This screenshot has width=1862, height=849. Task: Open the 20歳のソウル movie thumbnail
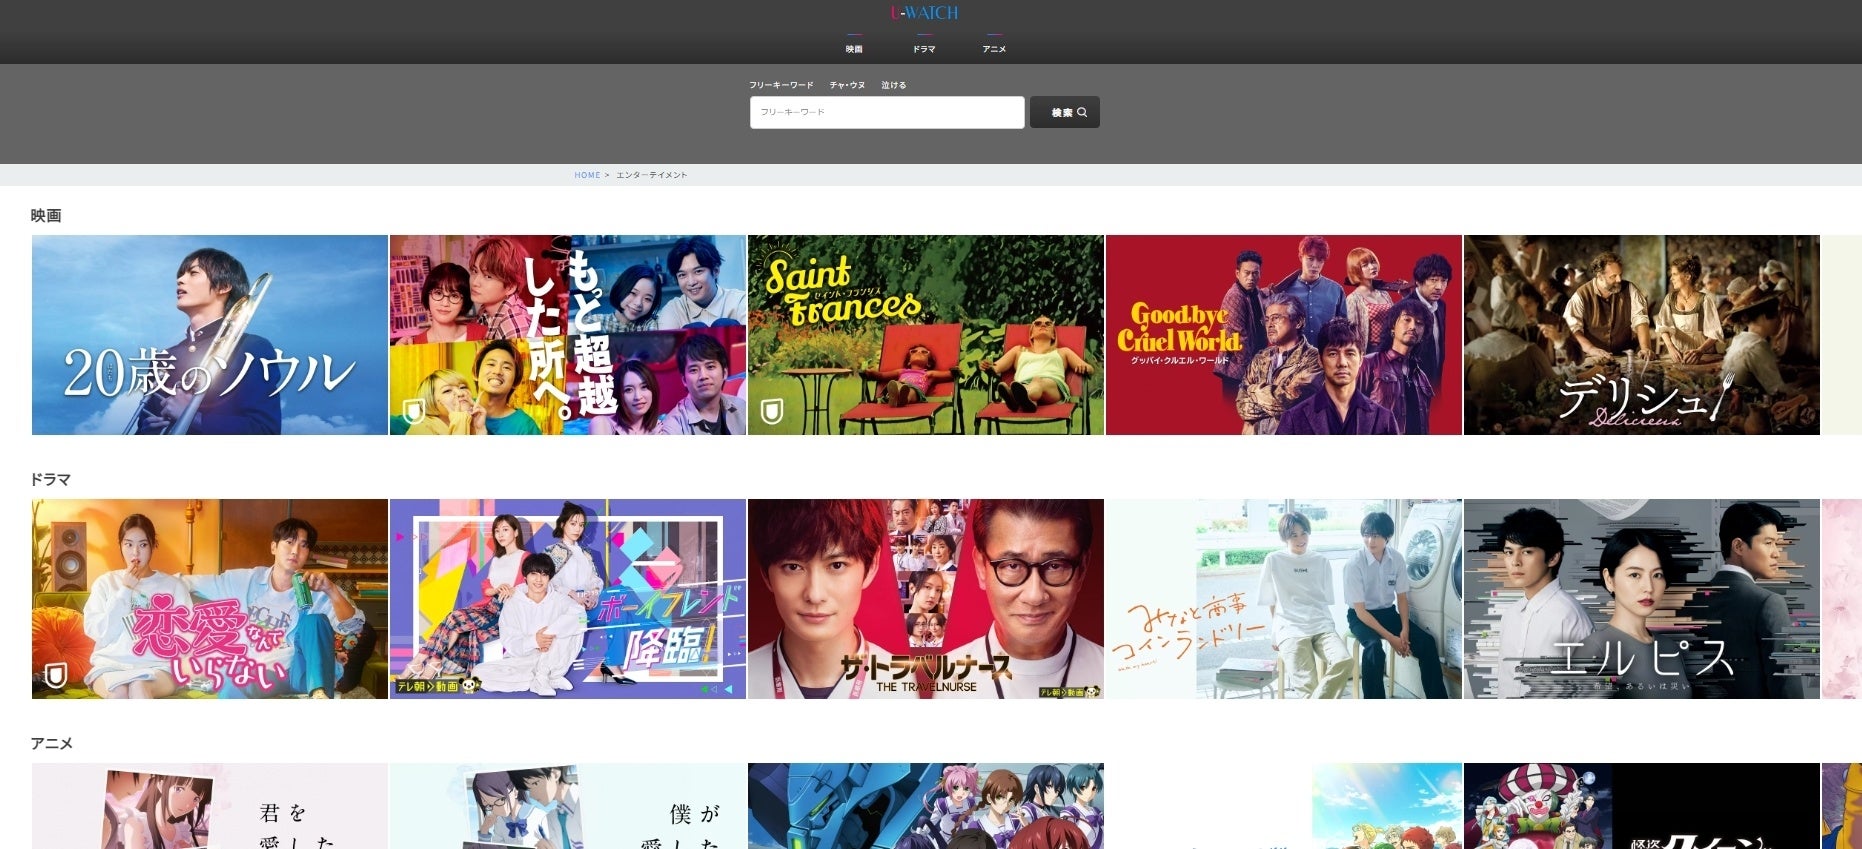pyautogui.click(x=210, y=335)
